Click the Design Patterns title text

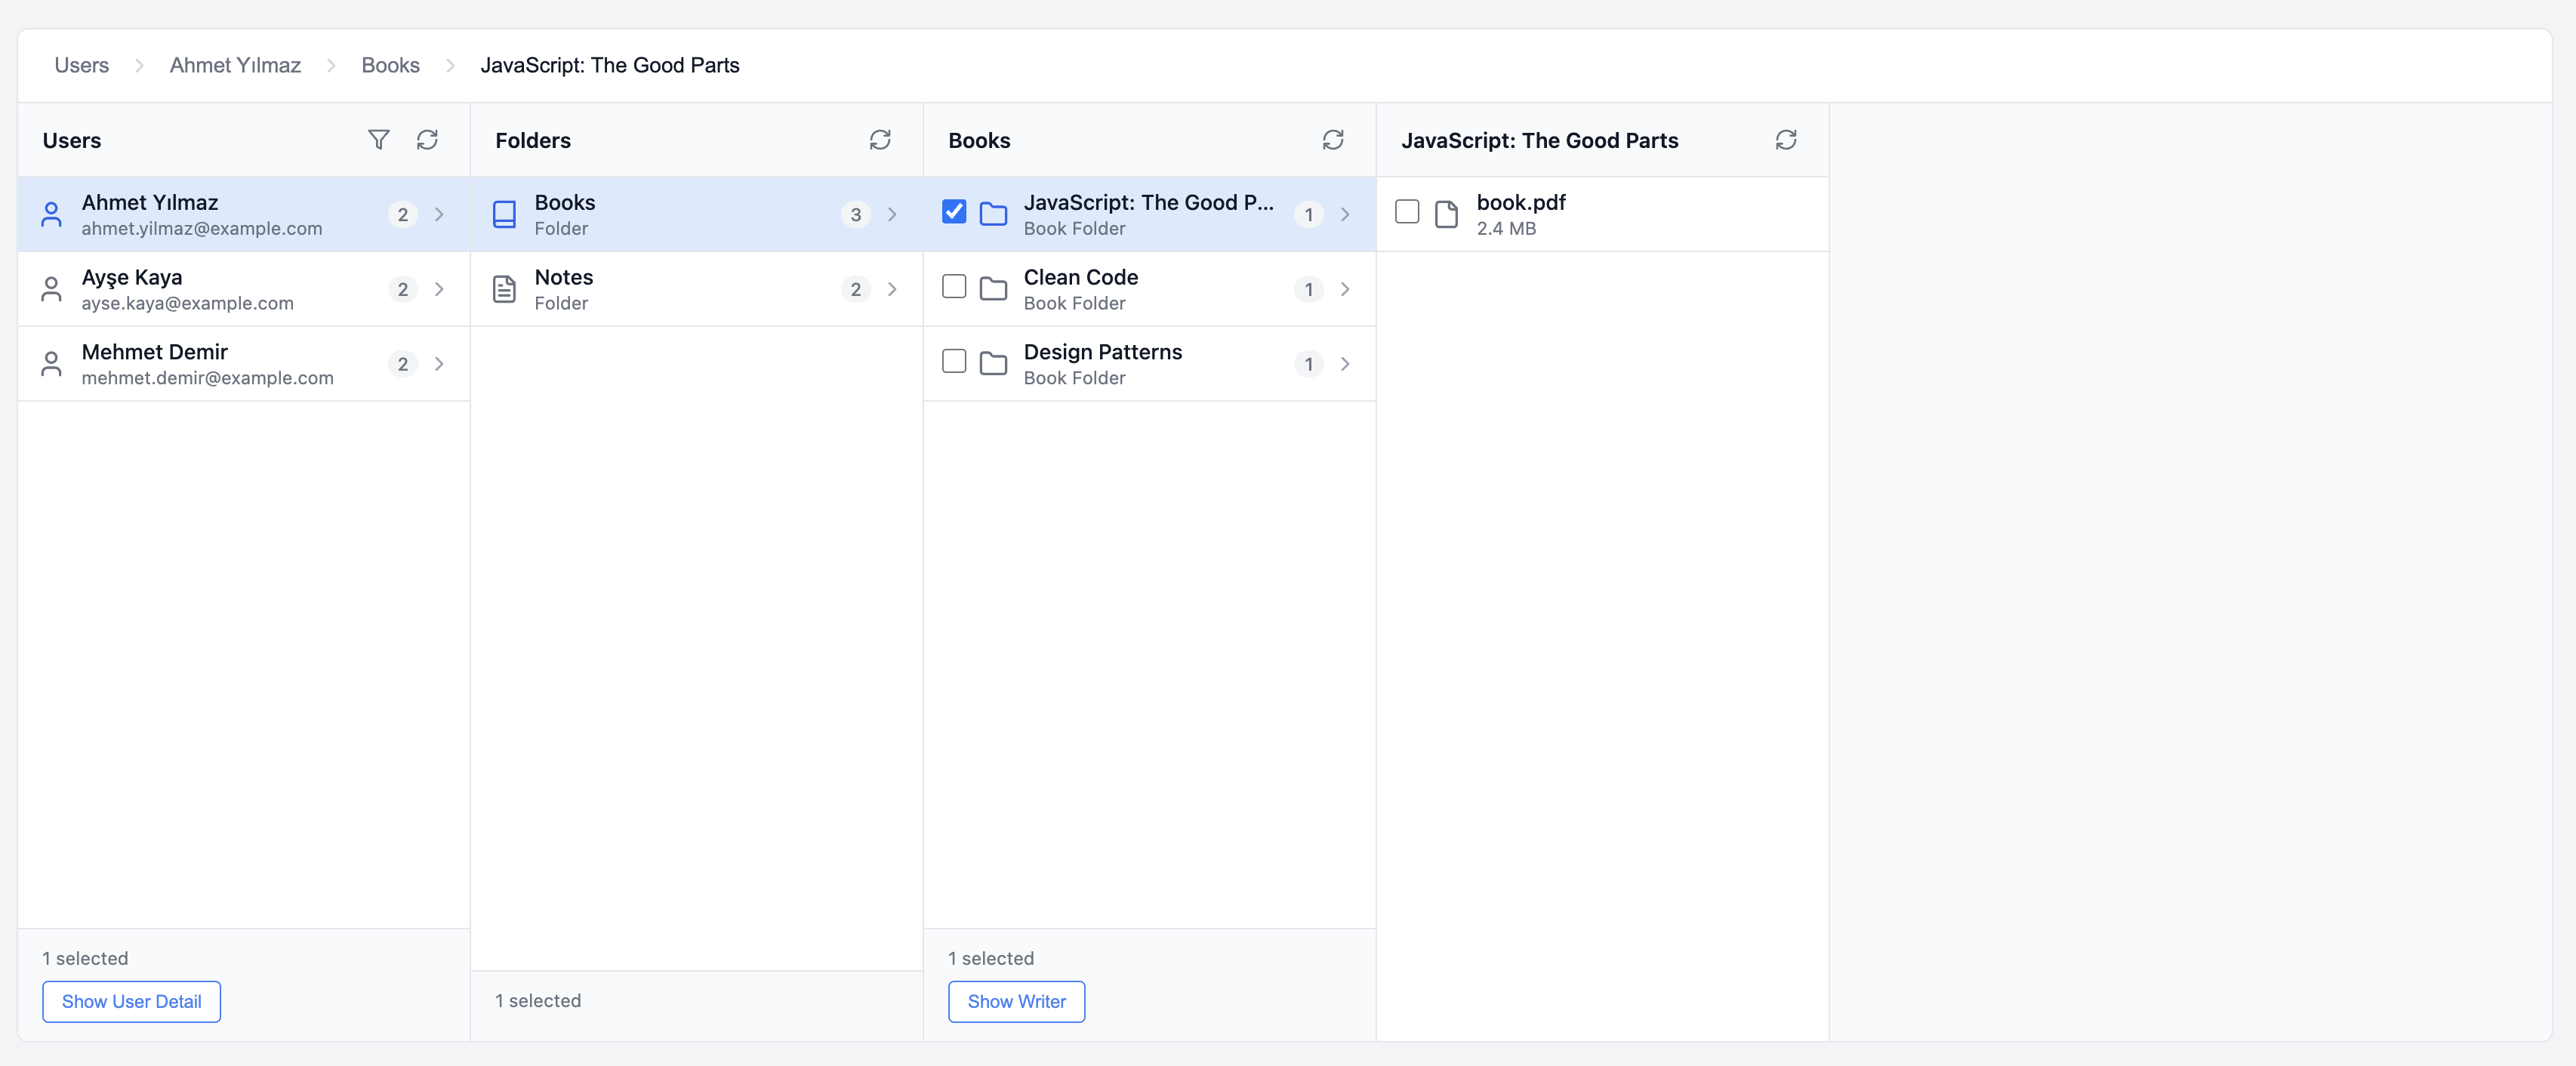point(1103,352)
